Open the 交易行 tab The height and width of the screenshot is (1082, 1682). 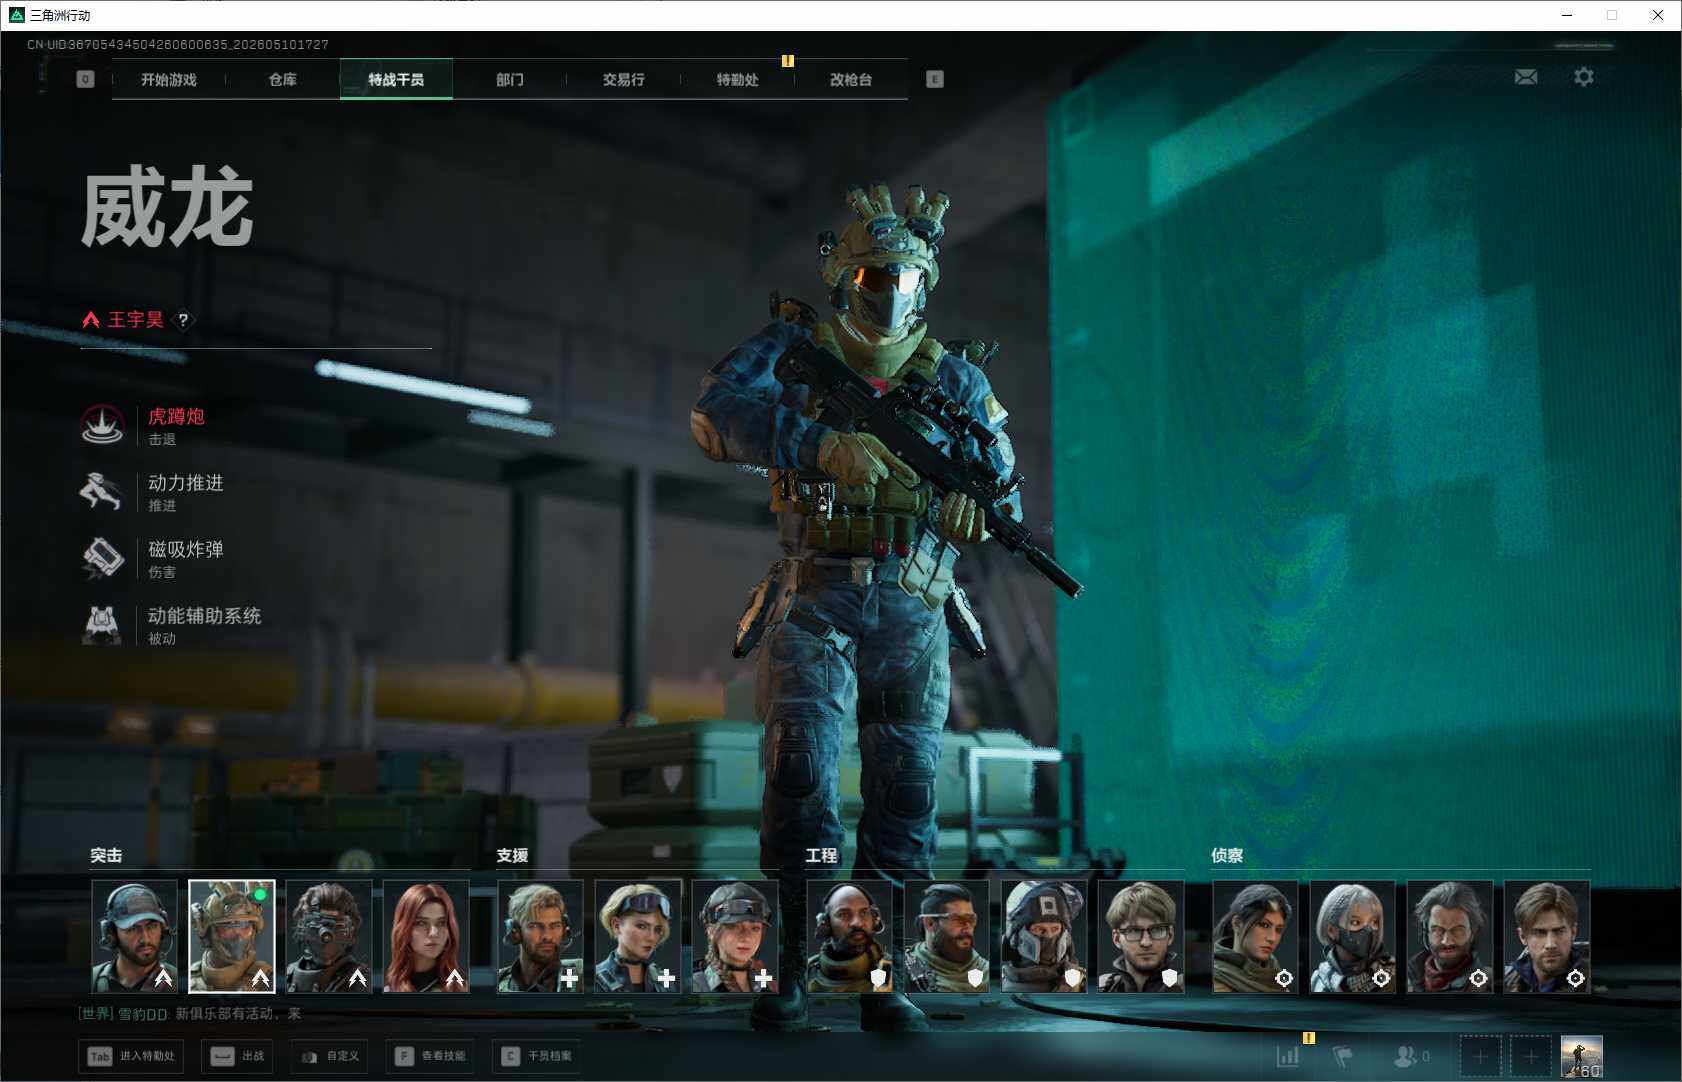point(623,79)
